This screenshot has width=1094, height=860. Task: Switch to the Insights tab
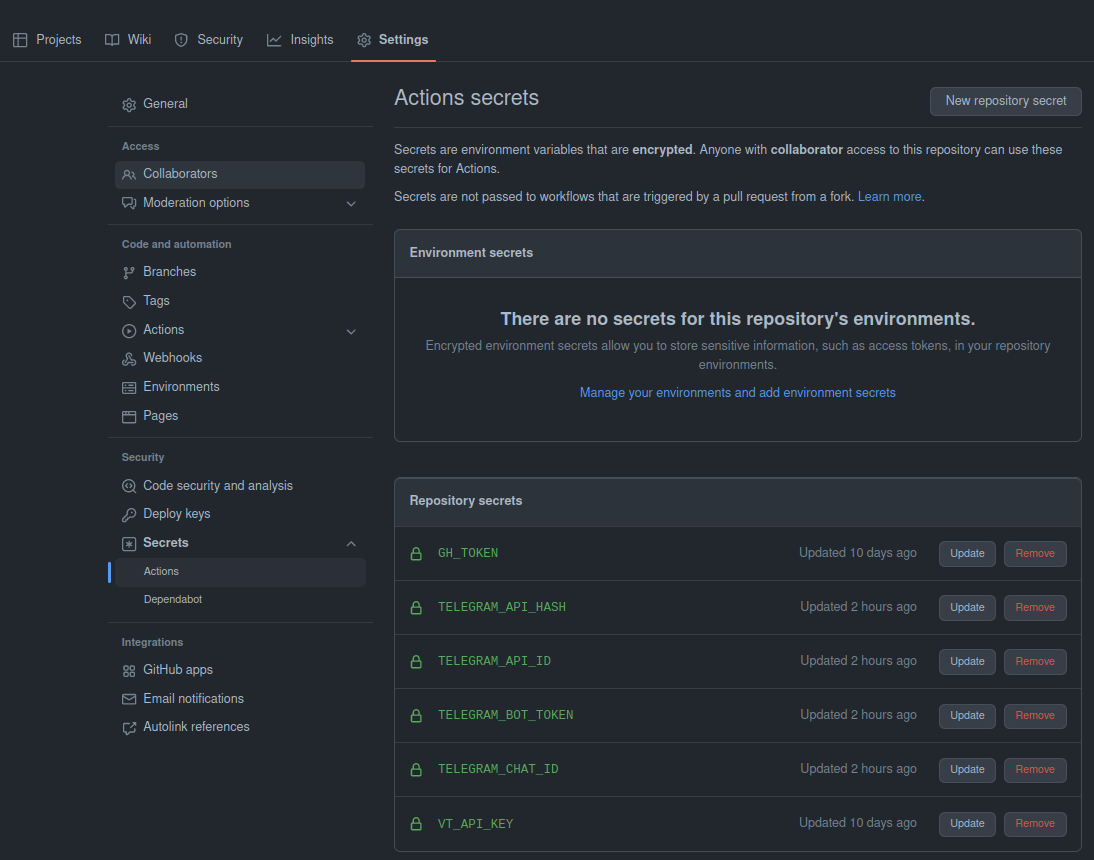click(x=300, y=40)
